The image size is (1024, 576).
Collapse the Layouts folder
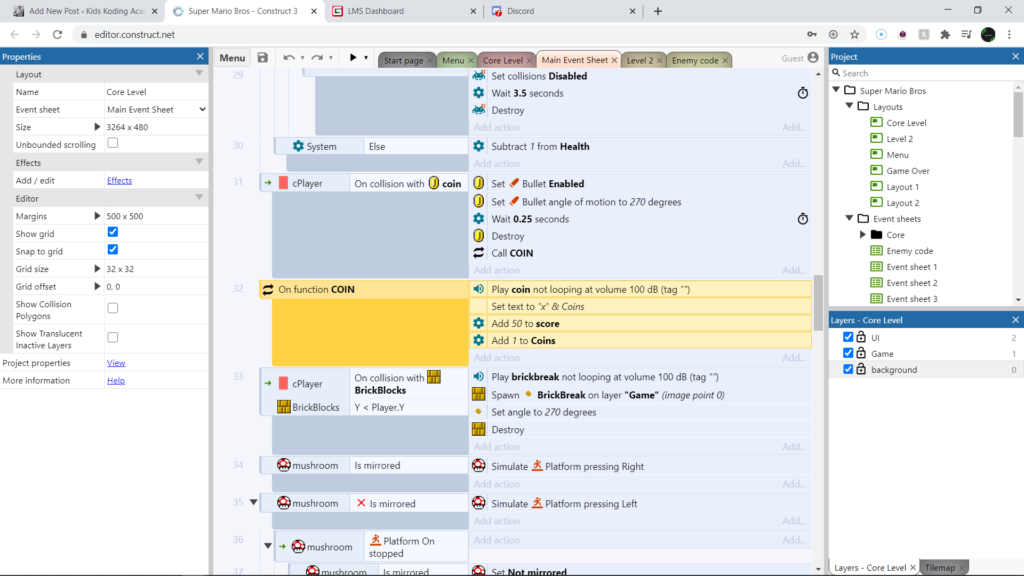pos(849,106)
